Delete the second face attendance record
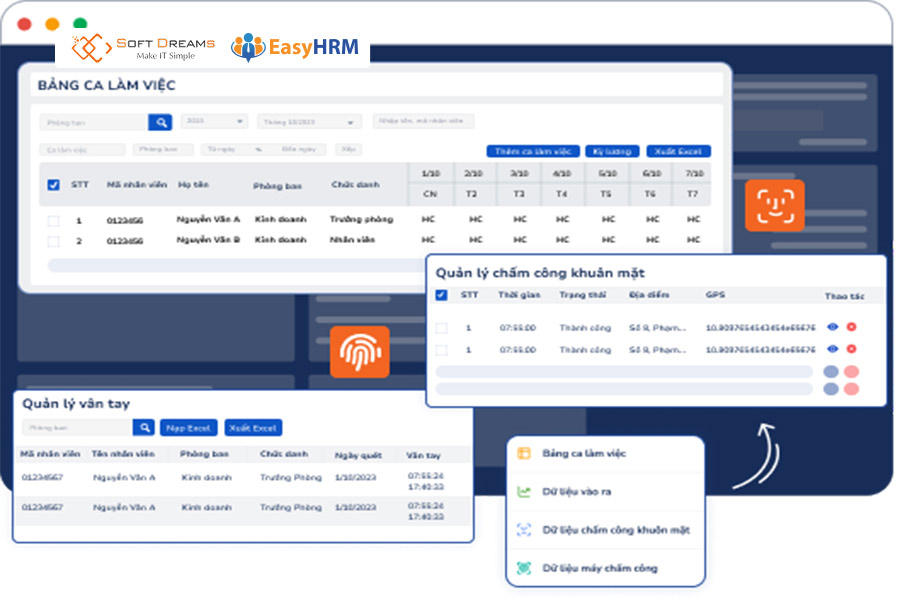900x600 pixels. coord(851,349)
